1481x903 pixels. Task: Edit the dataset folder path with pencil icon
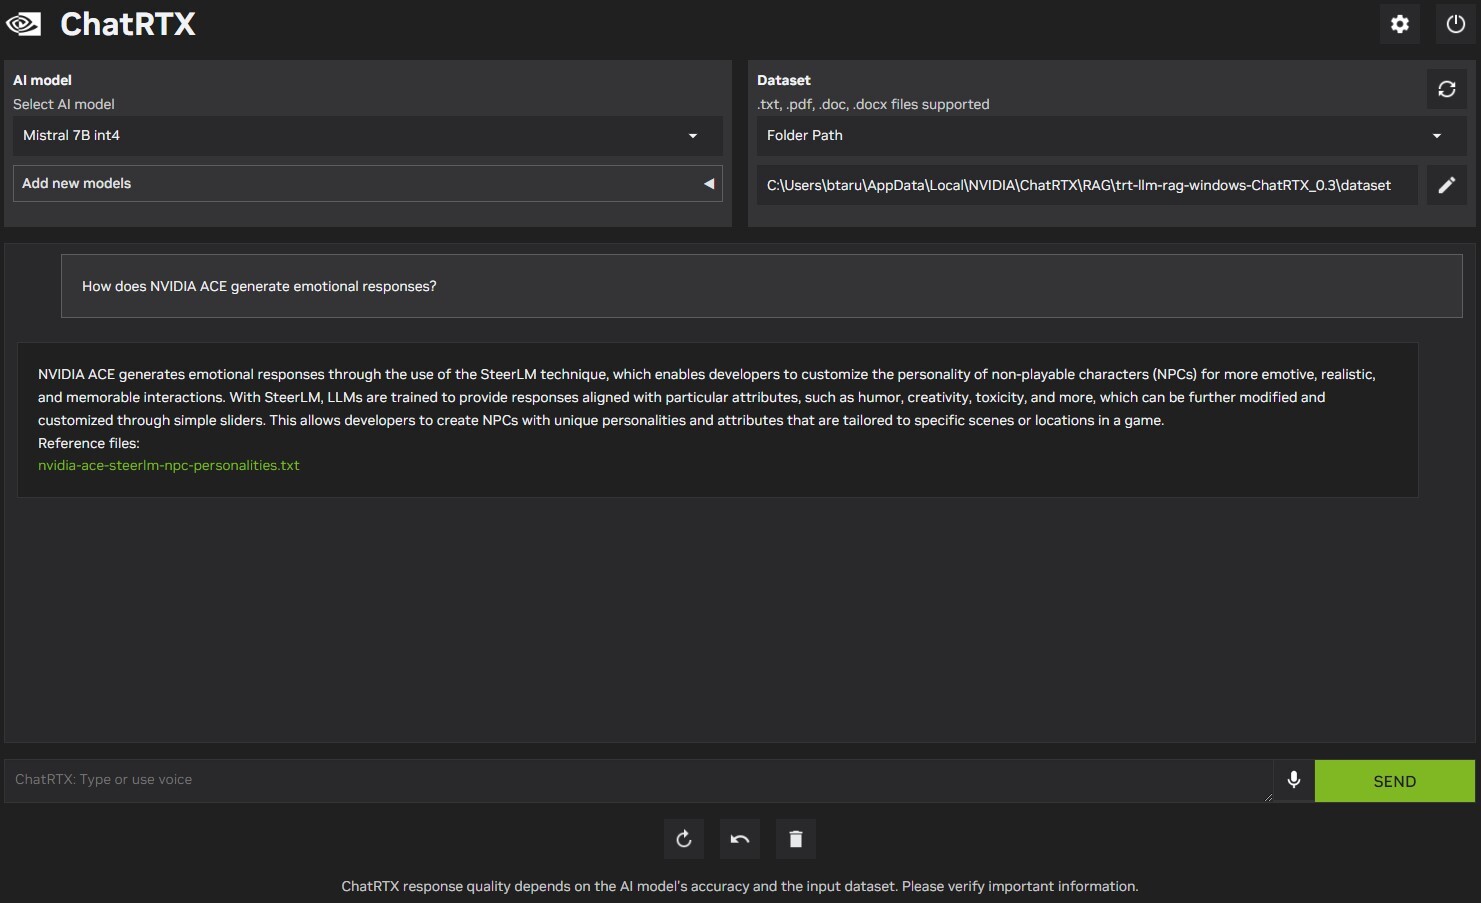[x=1446, y=185]
